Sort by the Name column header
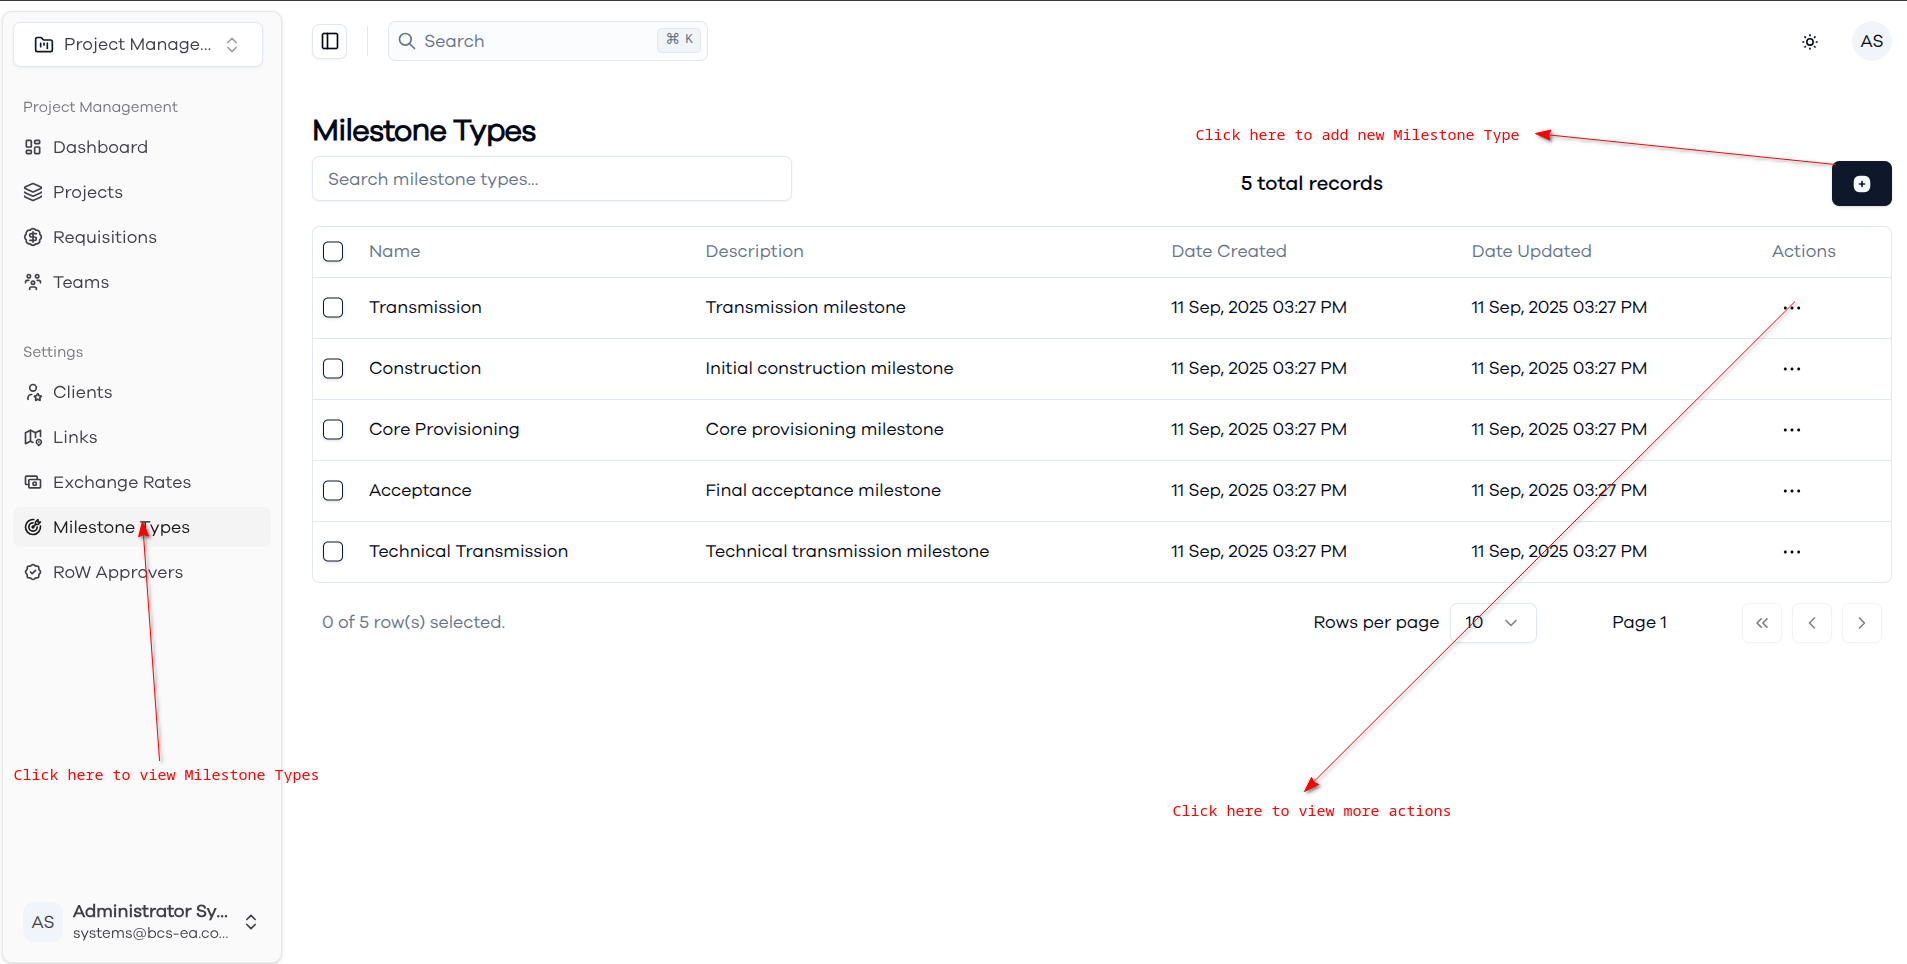The width and height of the screenshot is (1907, 964). 394,251
